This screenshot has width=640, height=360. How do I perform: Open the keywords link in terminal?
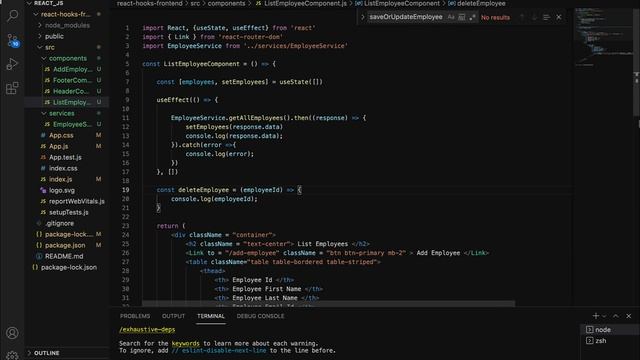pyautogui.click(x=185, y=343)
